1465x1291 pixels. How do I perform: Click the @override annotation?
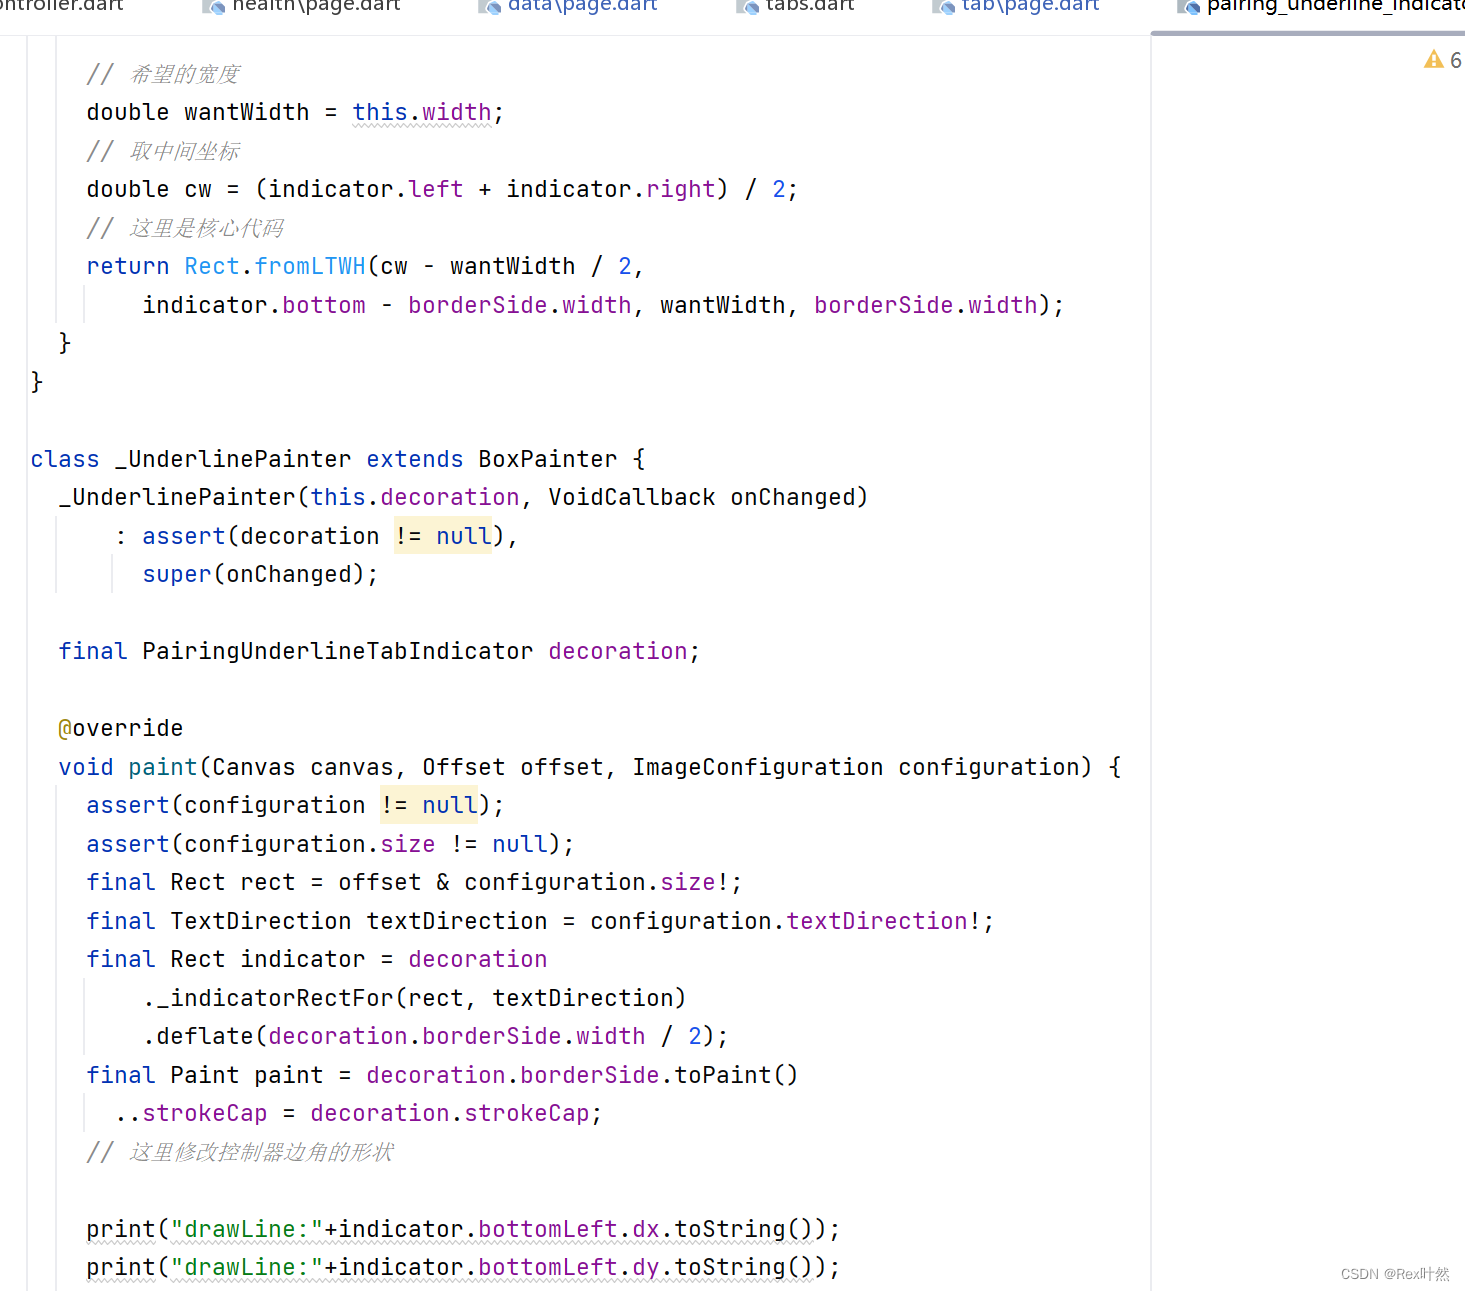(x=120, y=728)
